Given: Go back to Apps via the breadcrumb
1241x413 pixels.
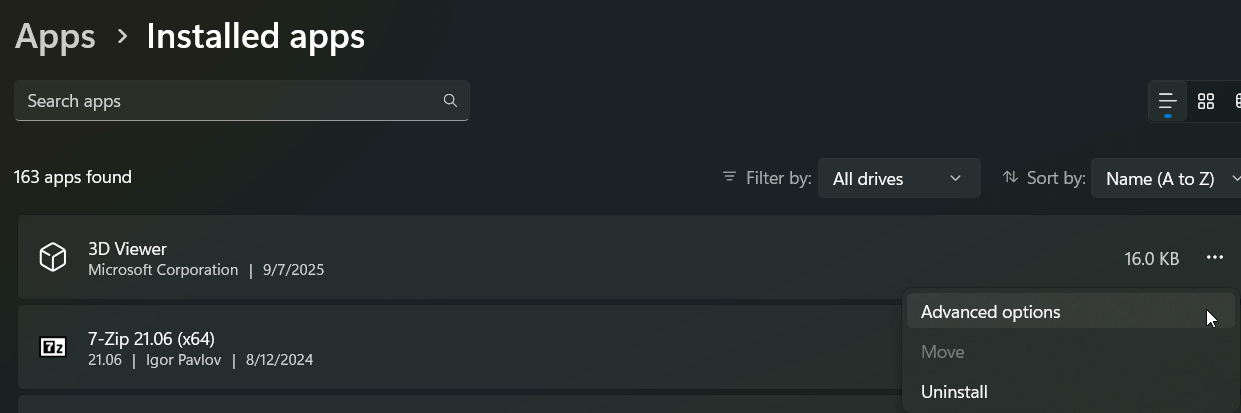Looking at the screenshot, I should point(55,37).
